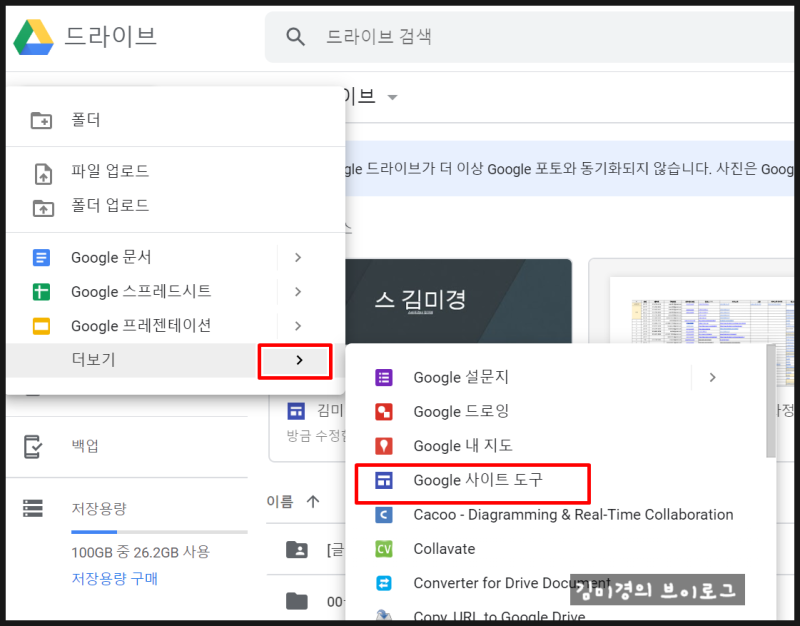
Task: Select Converter for Drive Document entry
Action: (556, 583)
